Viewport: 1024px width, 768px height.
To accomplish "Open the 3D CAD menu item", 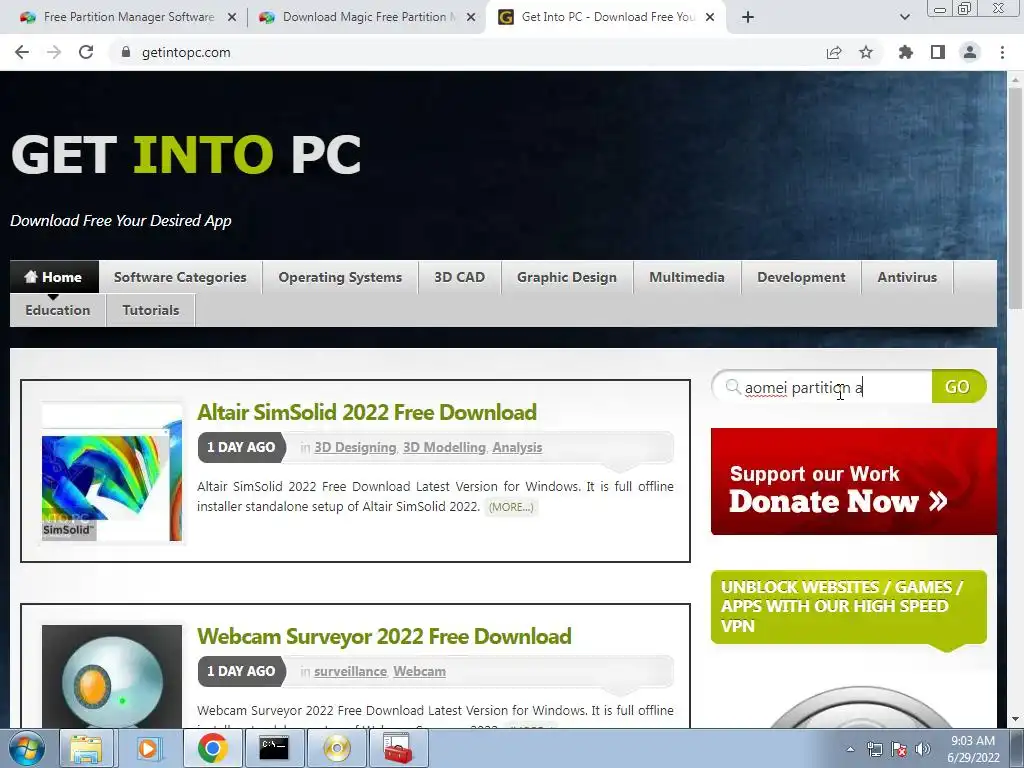I will 460,277.
